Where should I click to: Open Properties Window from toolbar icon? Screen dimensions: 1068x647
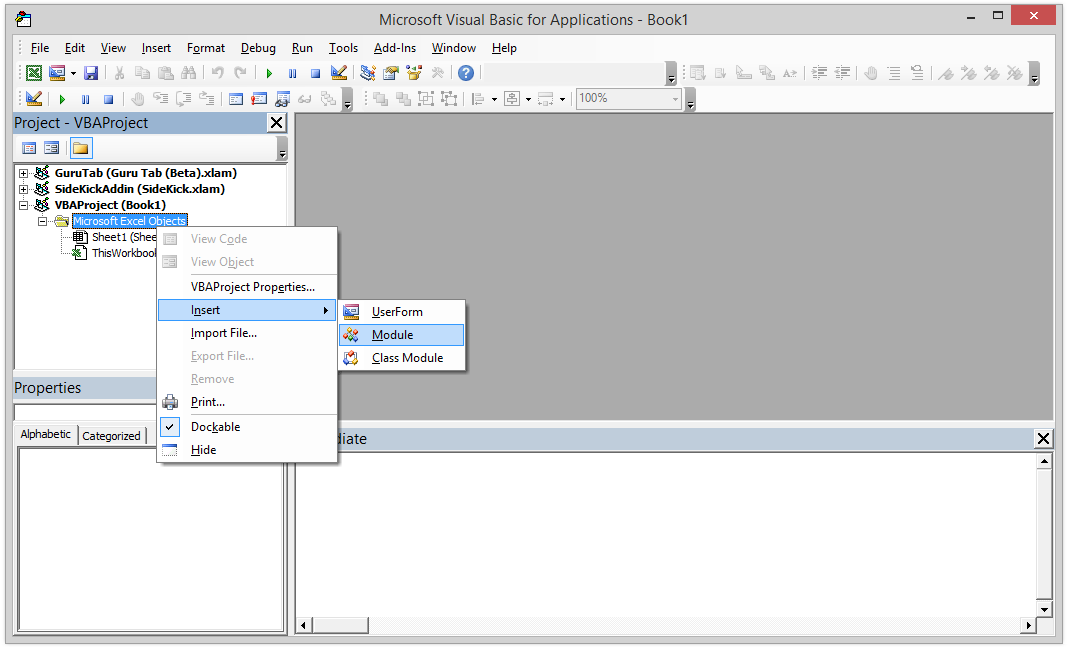point(391,73)
